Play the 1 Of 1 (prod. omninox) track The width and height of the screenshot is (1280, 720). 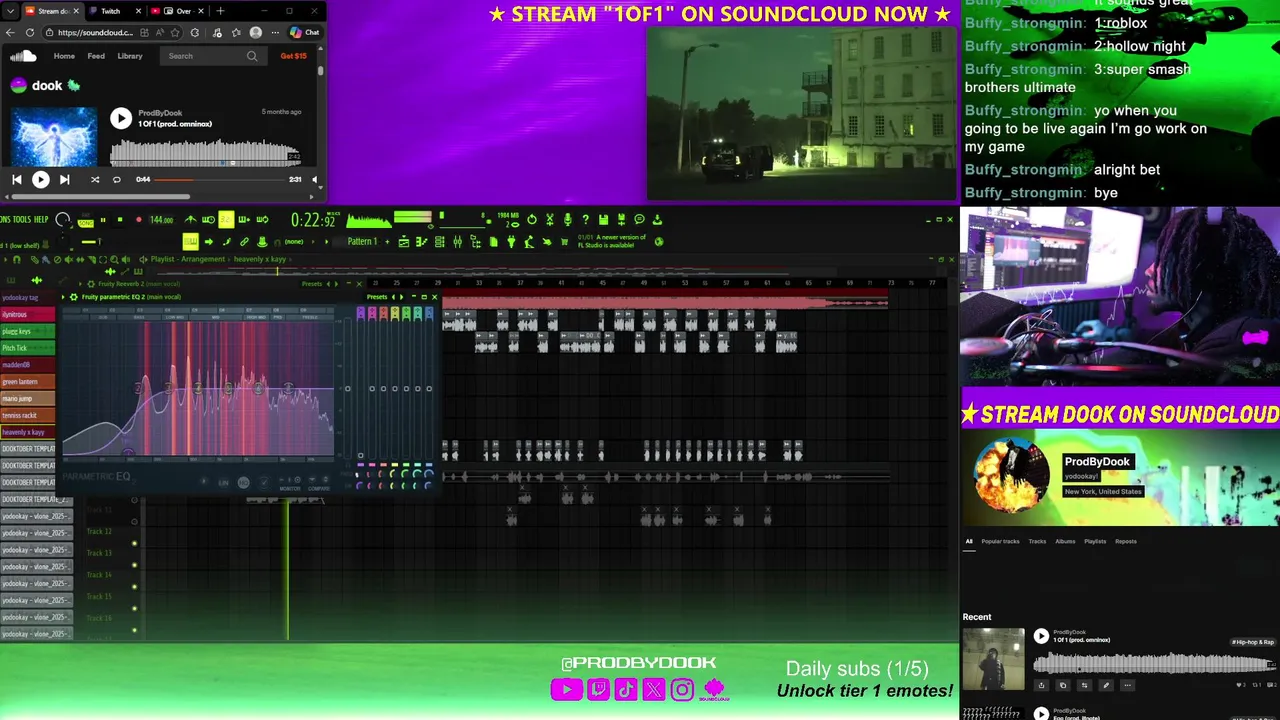pyautogui.click(x=121, y=118)
